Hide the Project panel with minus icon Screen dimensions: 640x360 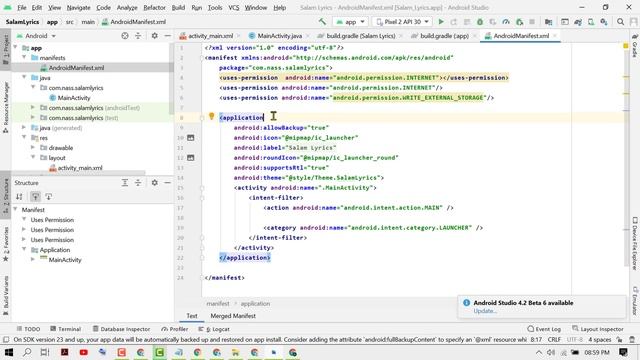point(167,36)
